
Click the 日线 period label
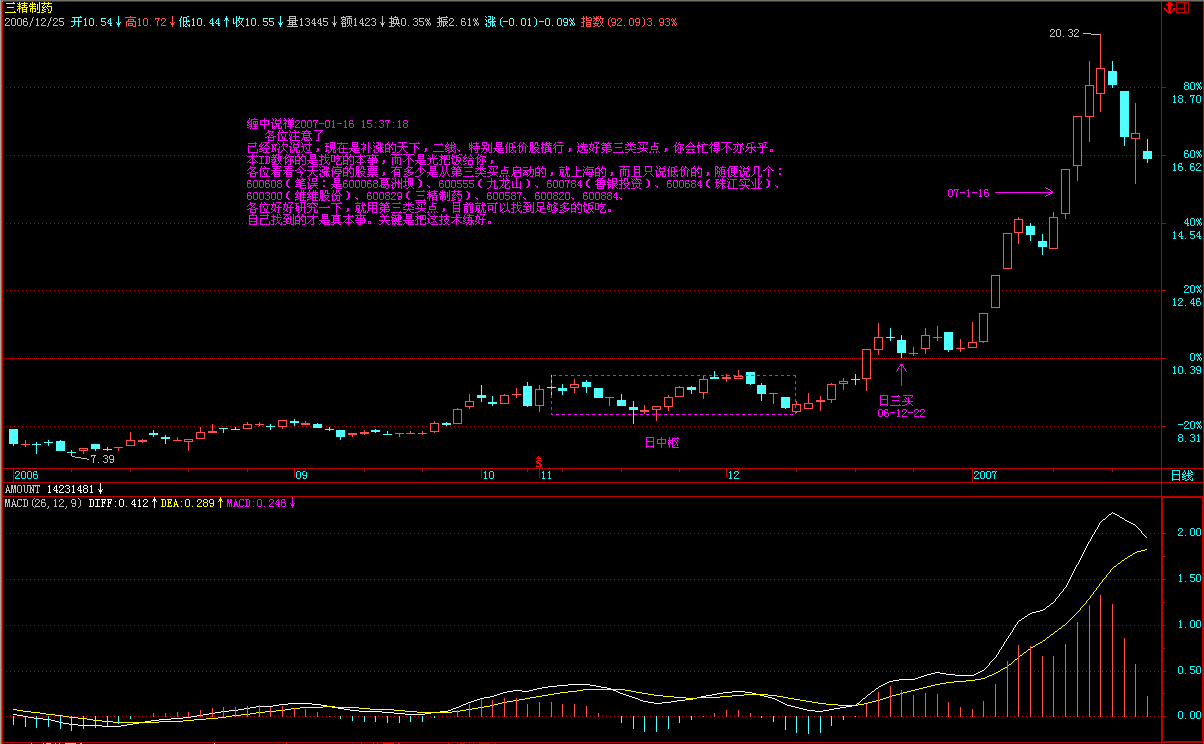1181,476
